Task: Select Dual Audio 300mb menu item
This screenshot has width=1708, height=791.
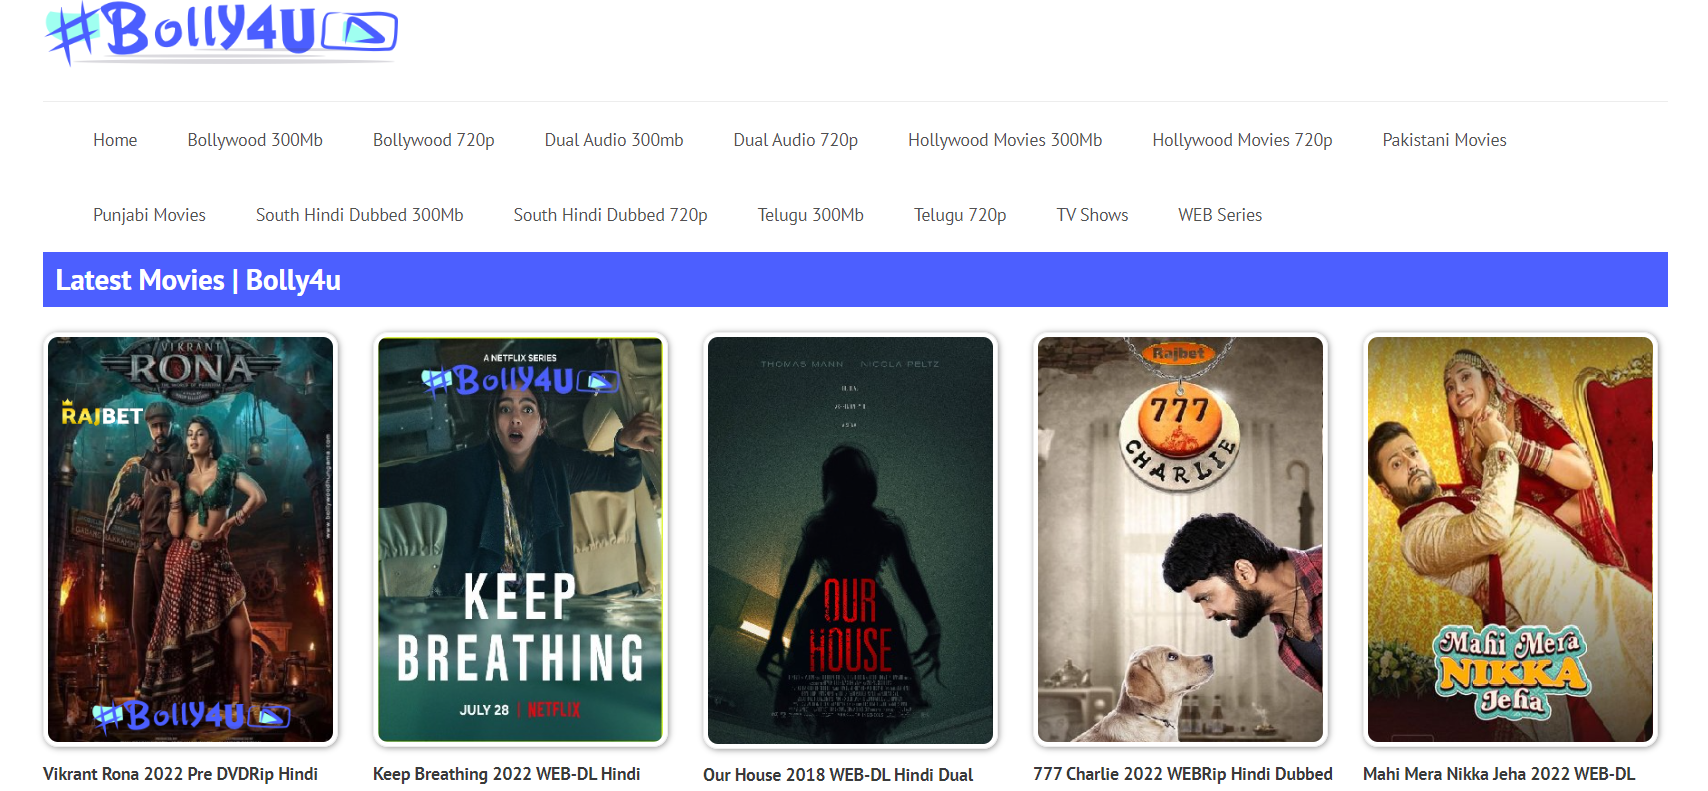Action: (x=614, y=140)
